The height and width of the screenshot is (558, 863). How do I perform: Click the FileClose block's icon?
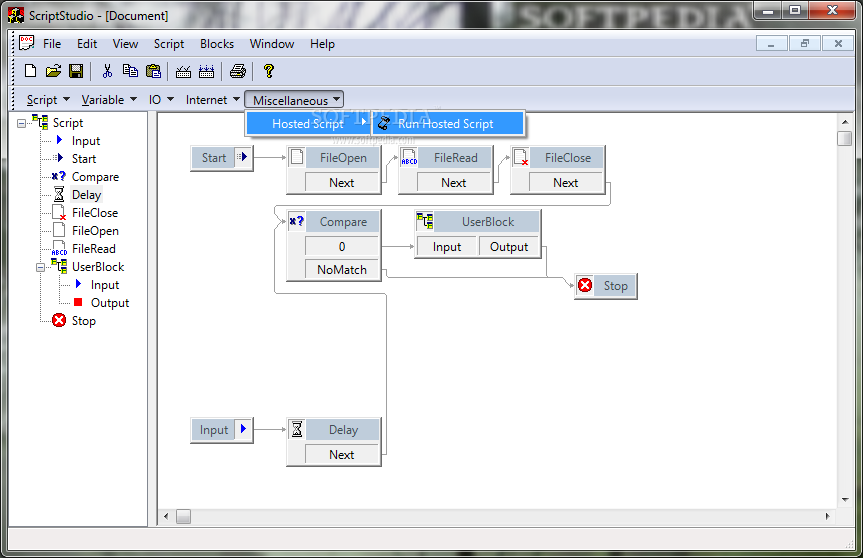[521, 157]
